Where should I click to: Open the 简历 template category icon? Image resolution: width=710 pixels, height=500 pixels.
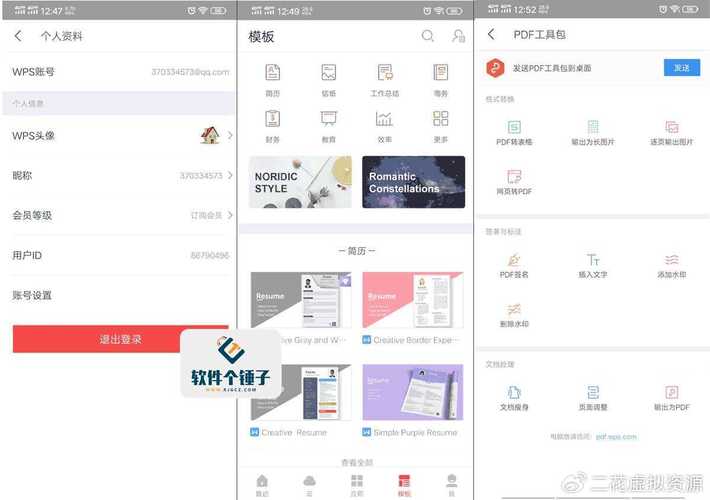(273, 72)
